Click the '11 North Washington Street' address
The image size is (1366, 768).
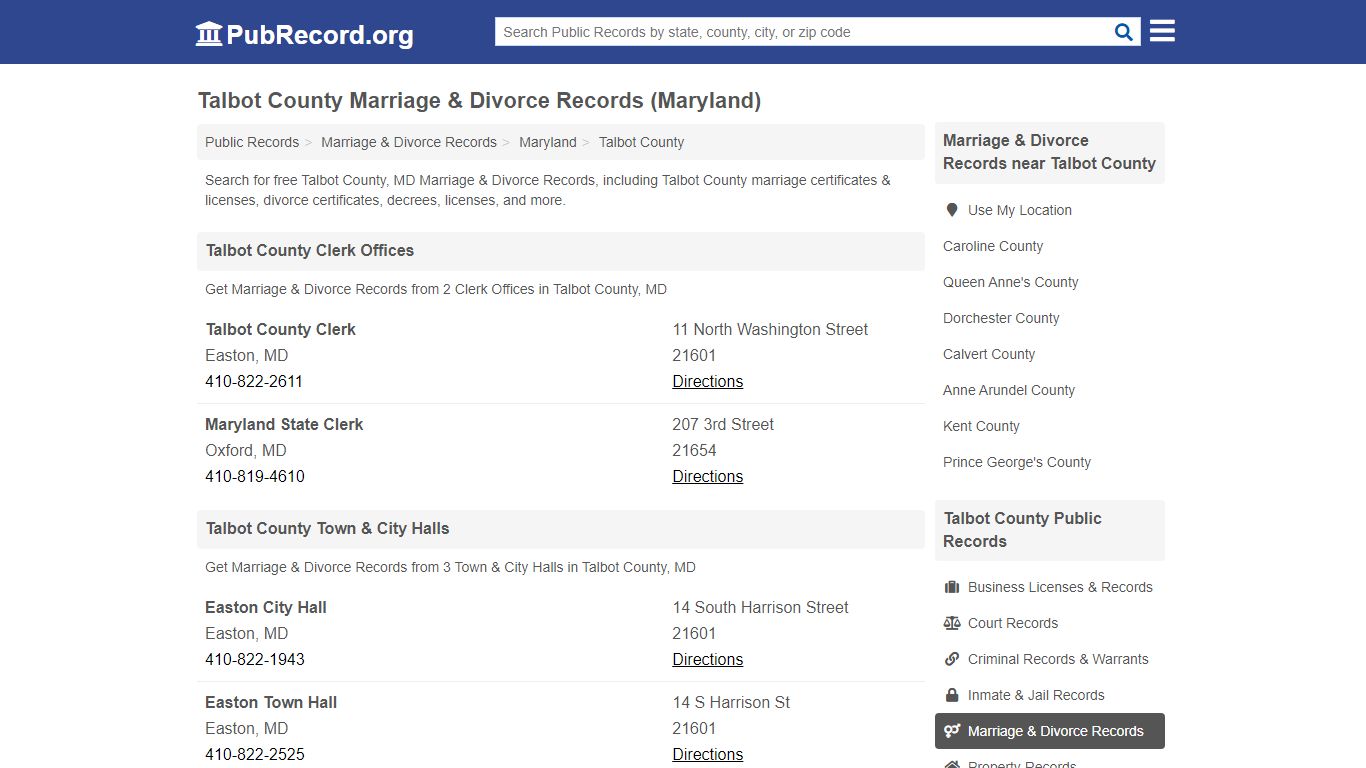click(770, 329)
